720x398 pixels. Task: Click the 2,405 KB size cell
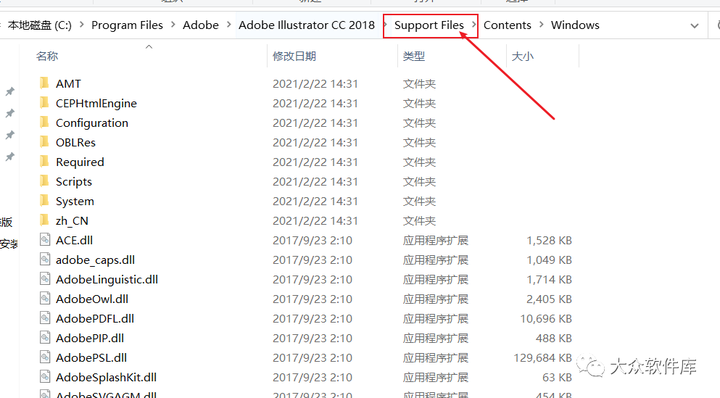pyautogui.click(x=549, y=299)
